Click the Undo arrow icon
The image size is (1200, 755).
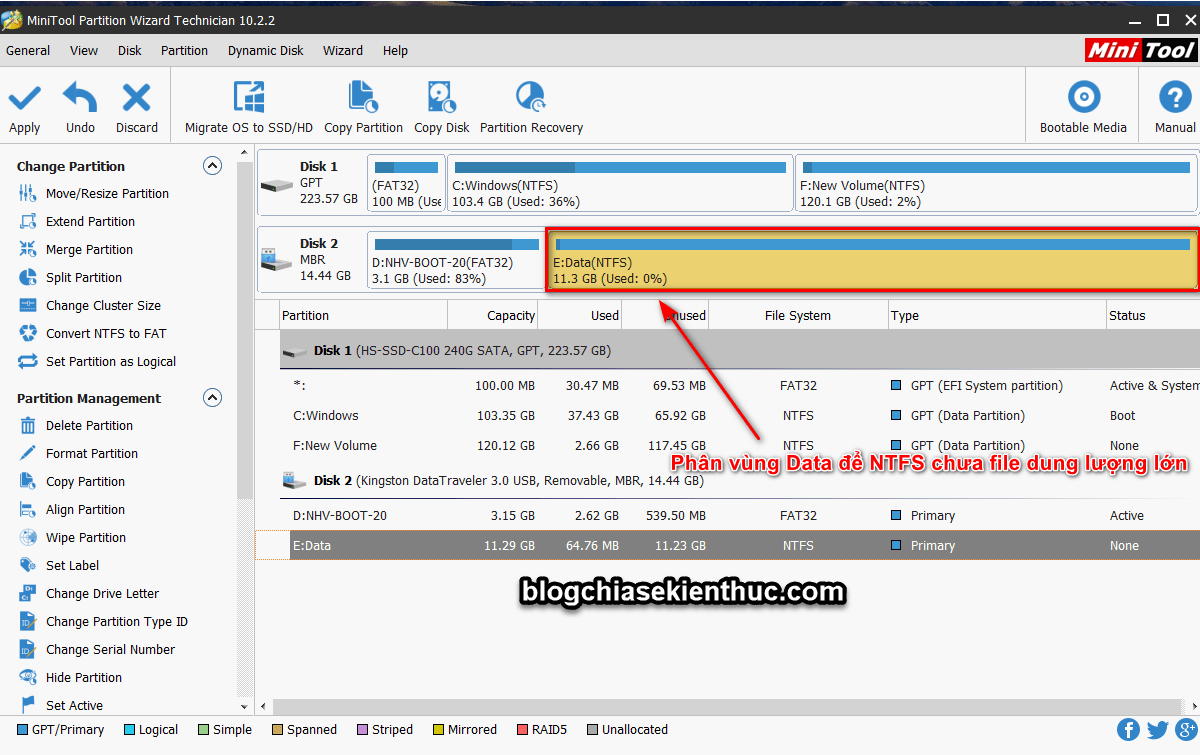point(80,98)
